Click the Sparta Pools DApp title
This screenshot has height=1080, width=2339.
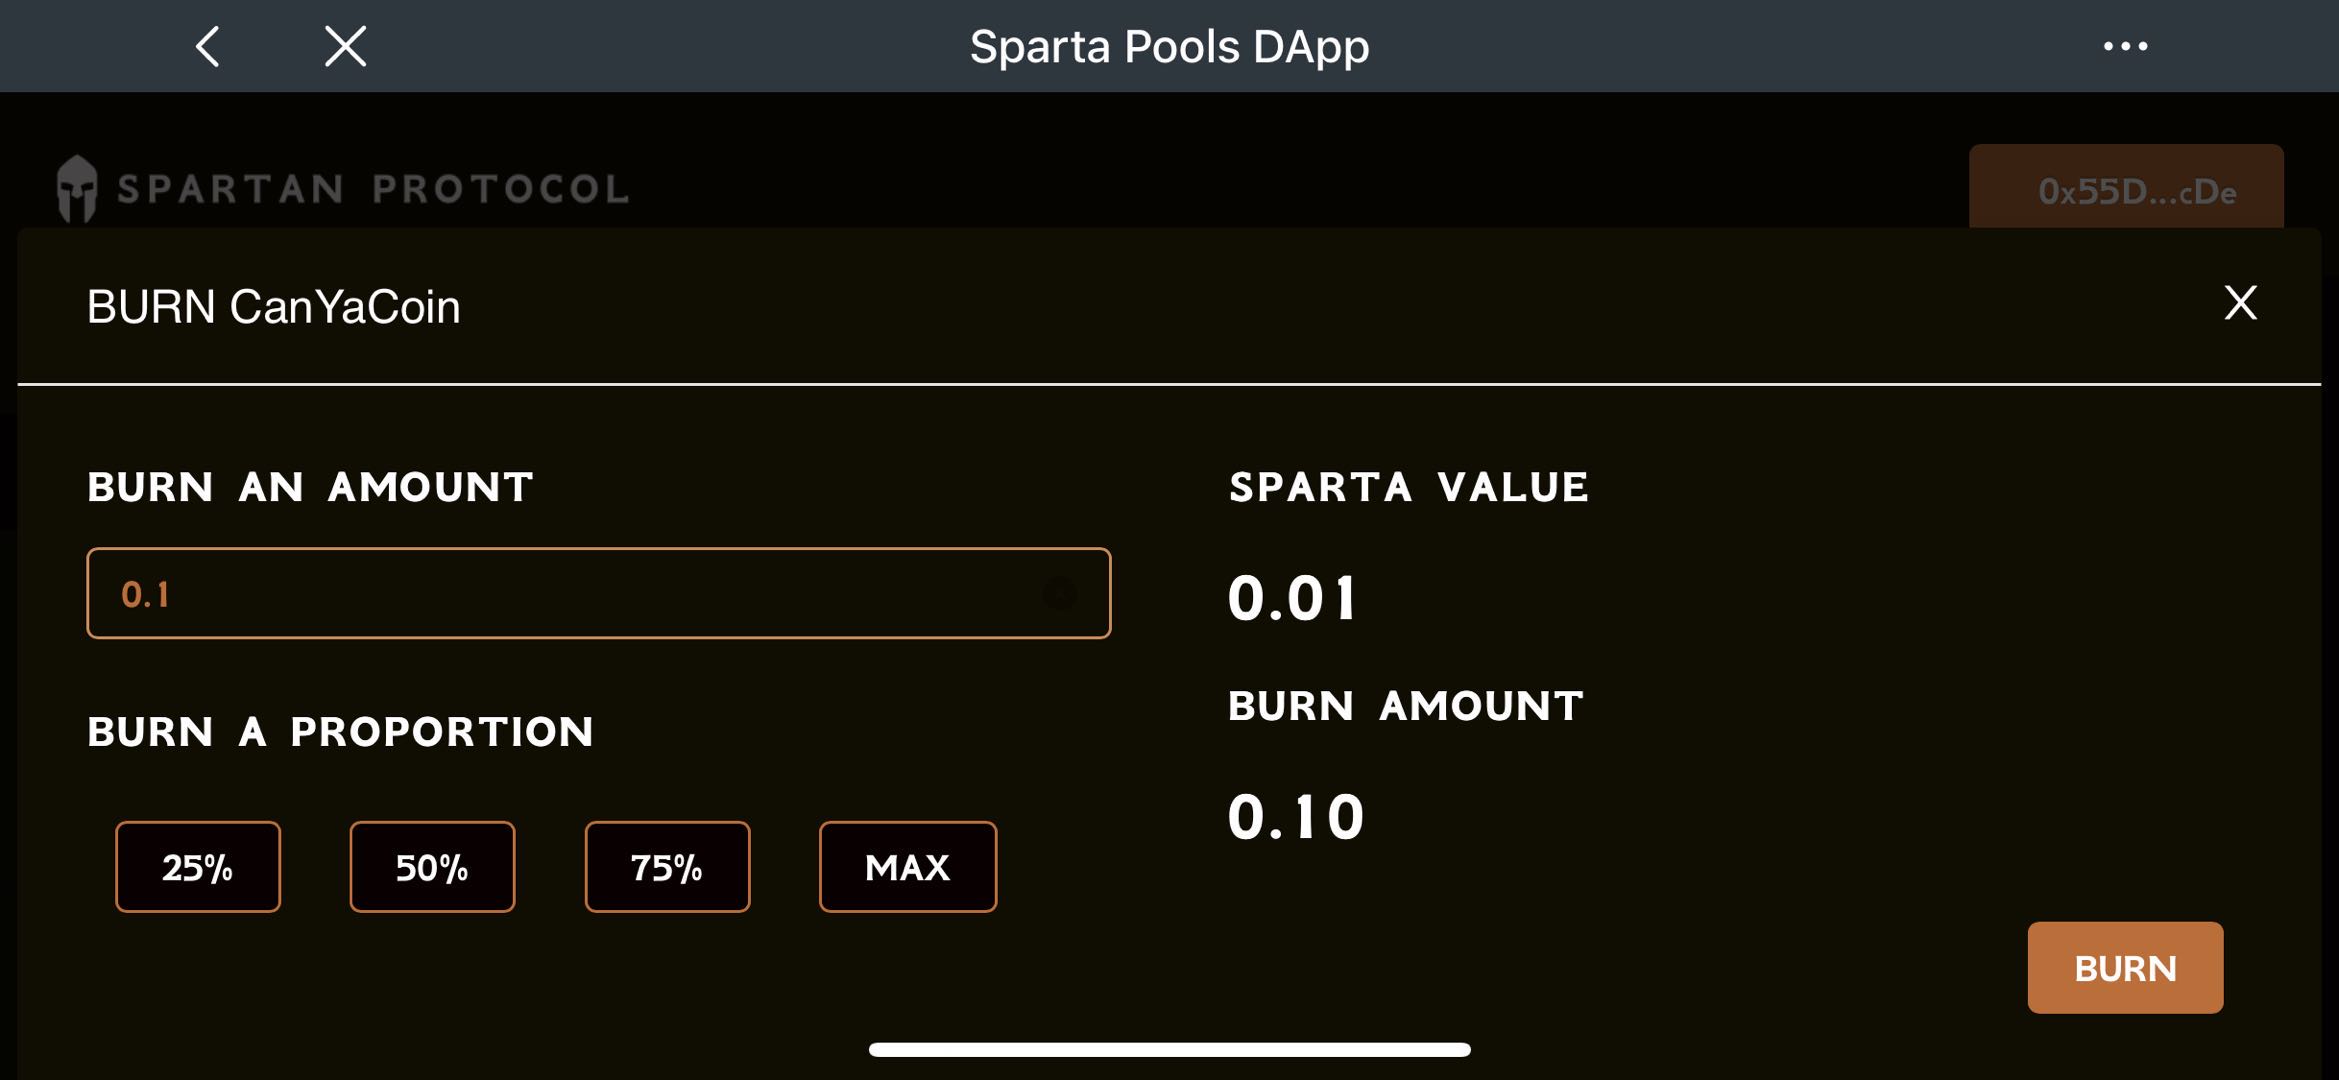coord(1168,45)
